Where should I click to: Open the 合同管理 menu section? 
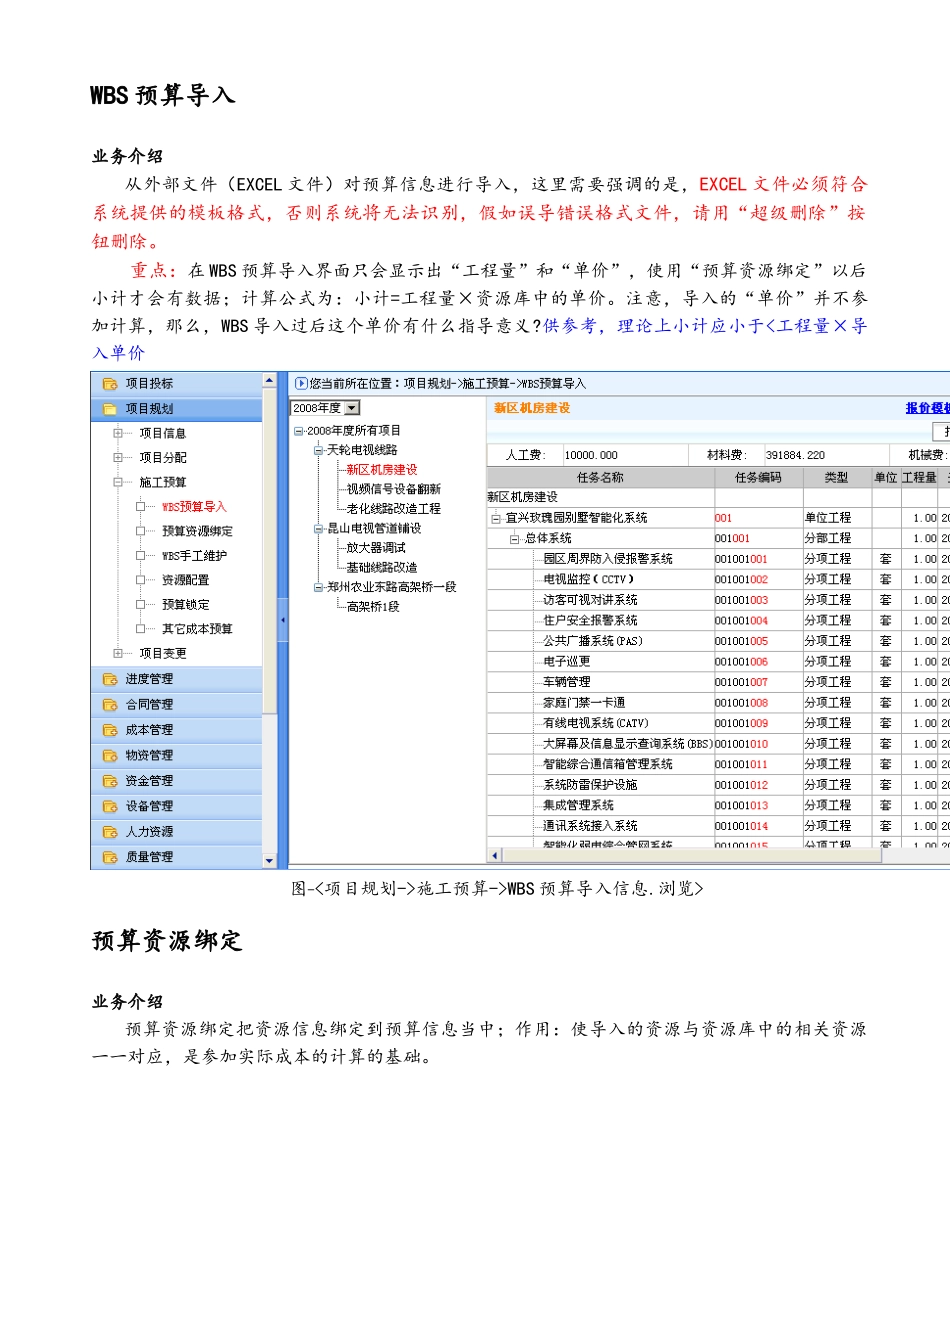[176, 705]
